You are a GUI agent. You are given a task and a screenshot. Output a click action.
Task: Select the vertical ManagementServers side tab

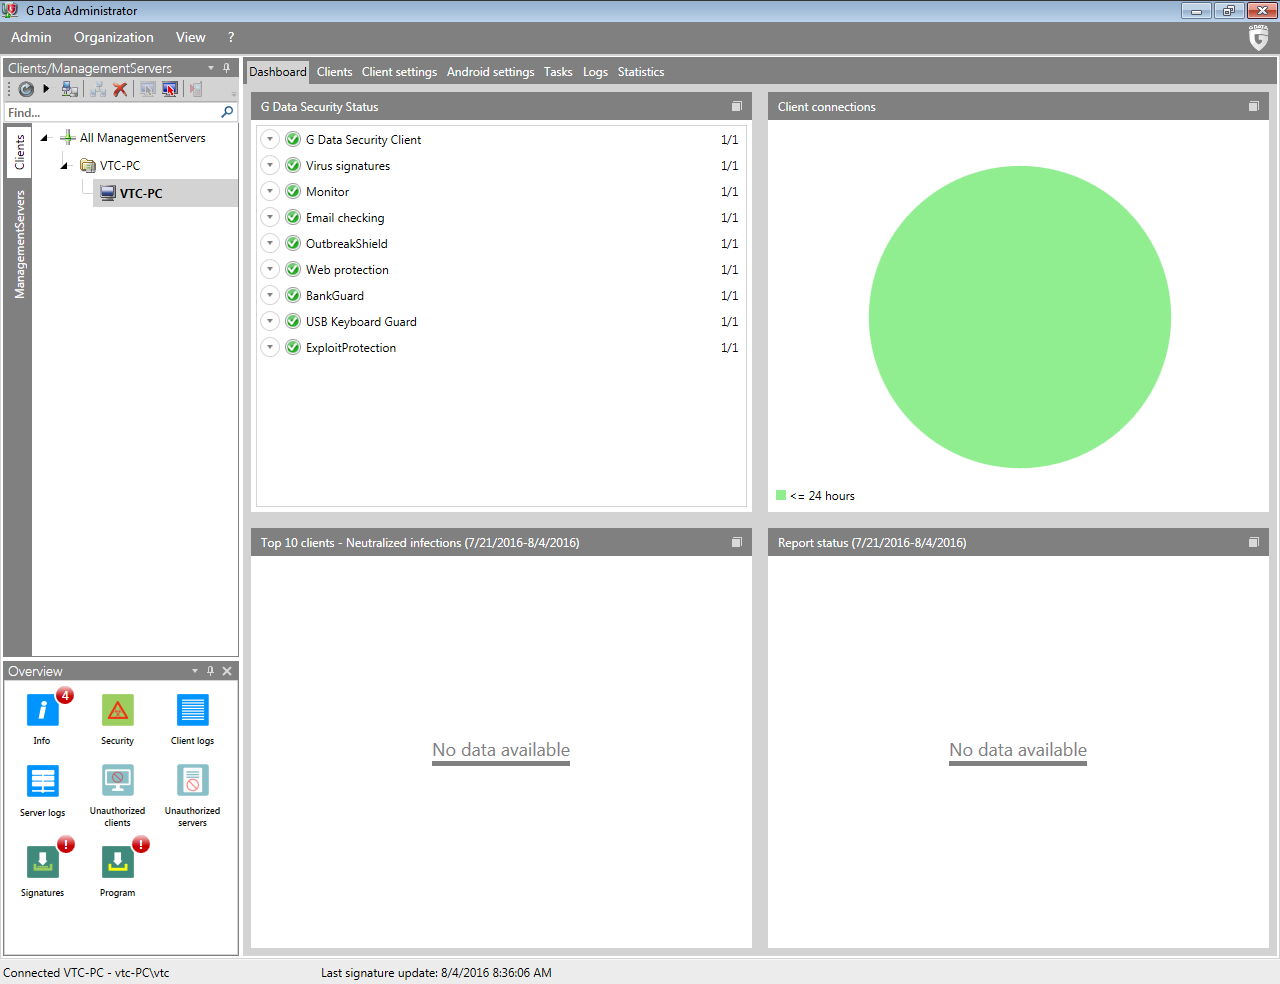point(19,244)
